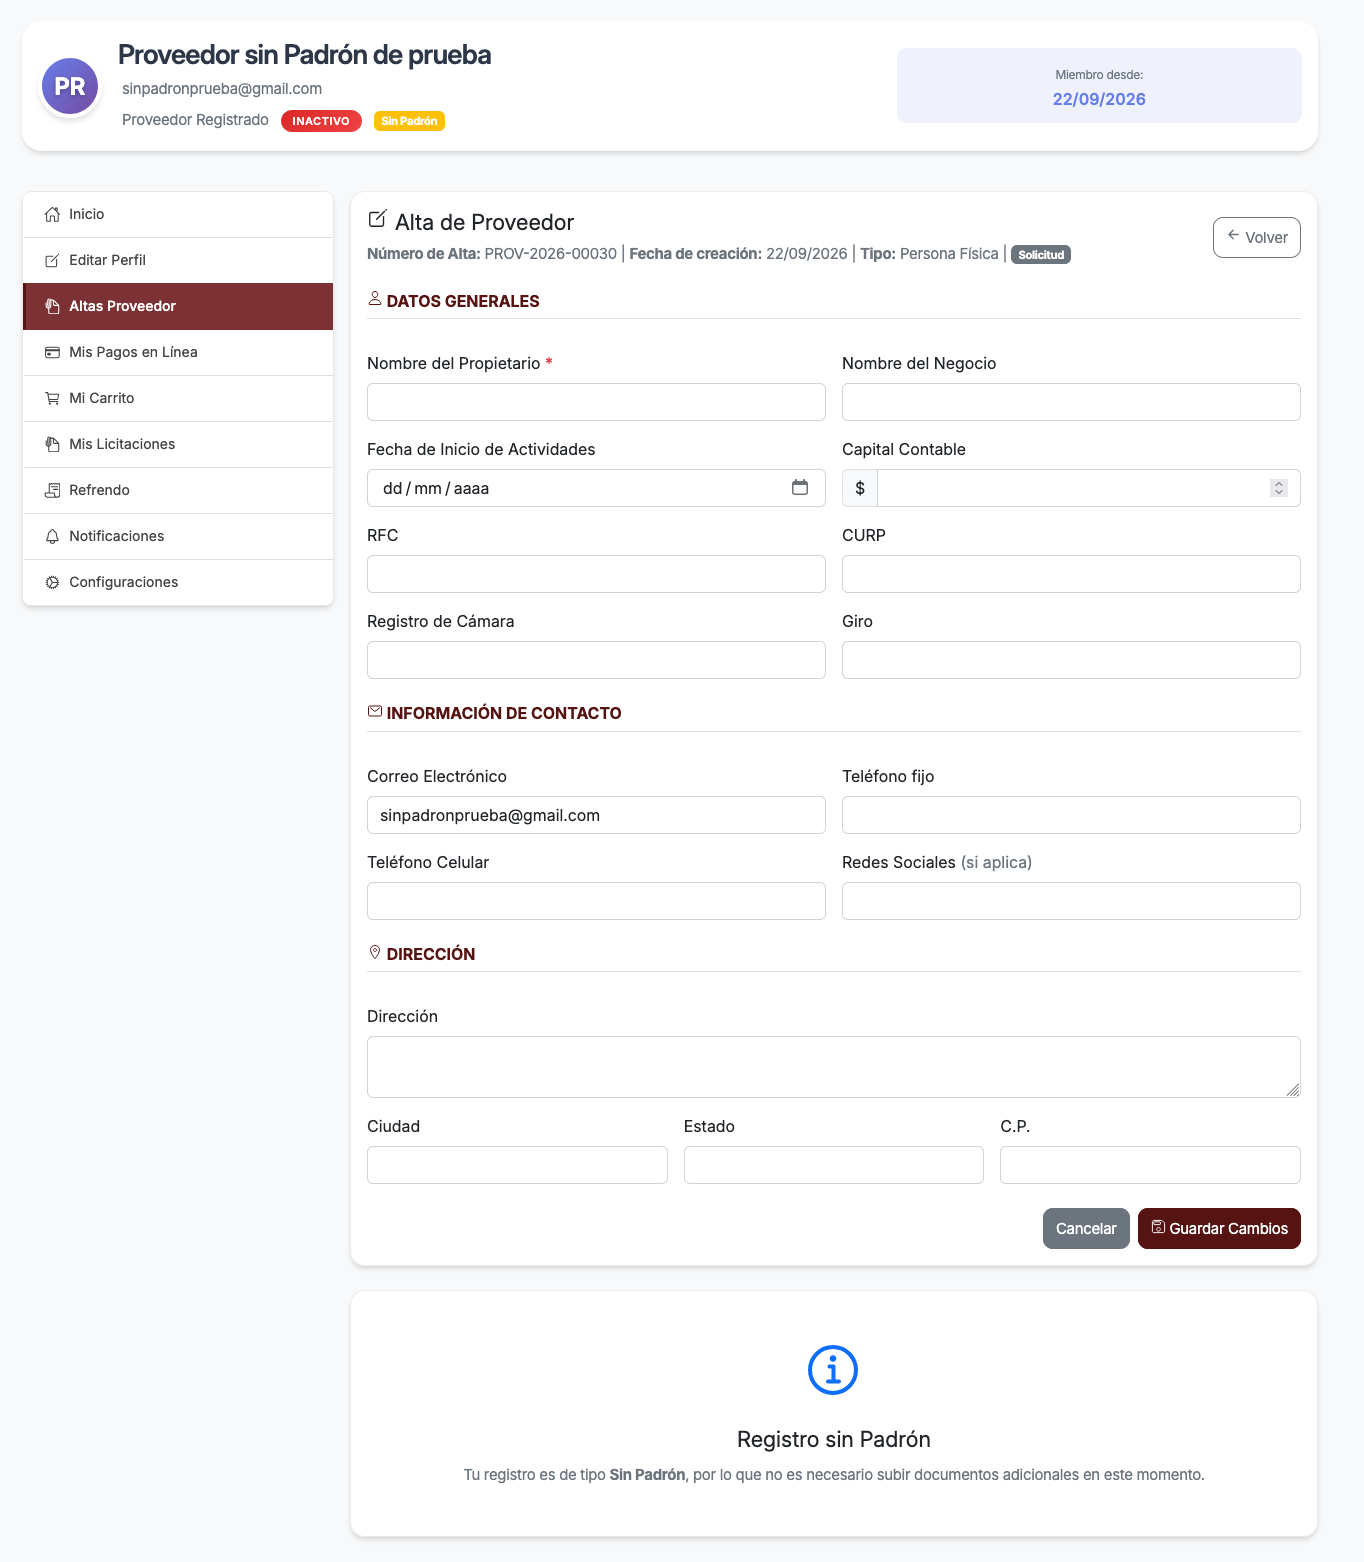Image resolution: width=1364 pixels, height=1562 pixels.
Task: Edit the Correo Electrónico field
Action: pos(596,815)
